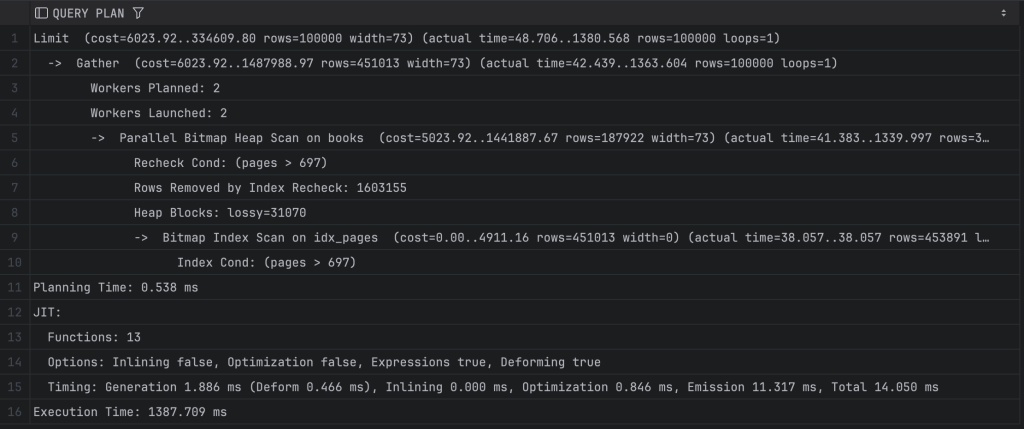
Task: Click the QUERY PLAN column header label
Action: pos(89,13)
